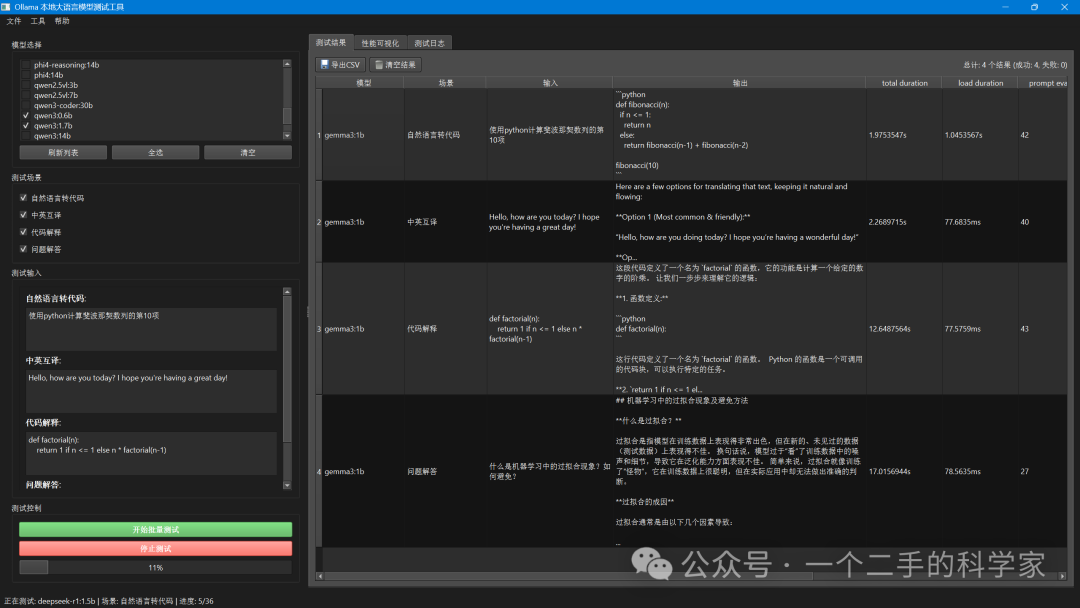Click the 1.9753547s total duration cell
Viewport: 1080px width, 608px height.
(x=904, y=135)
